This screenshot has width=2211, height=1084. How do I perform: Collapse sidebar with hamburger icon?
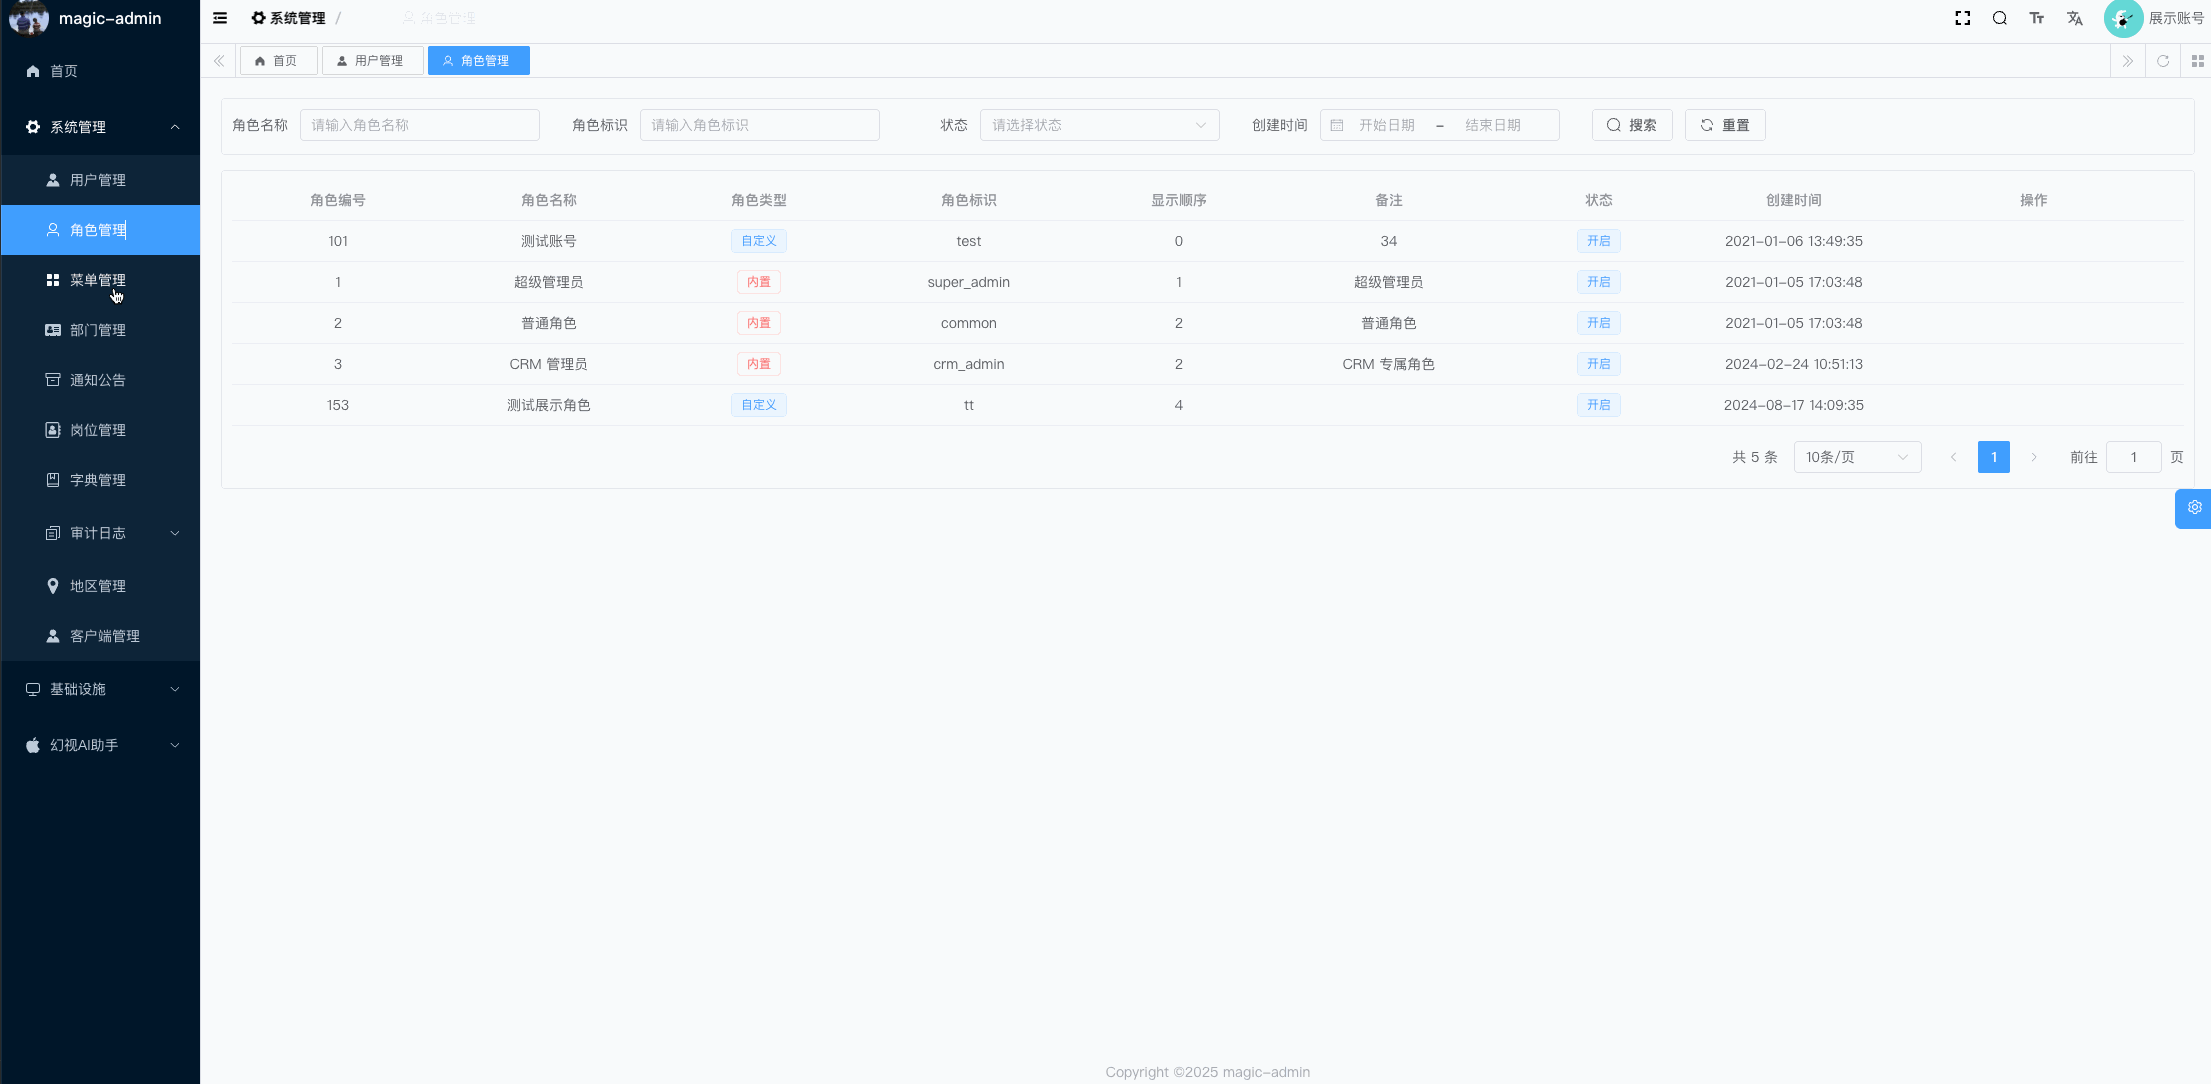[x=220, y=18]
